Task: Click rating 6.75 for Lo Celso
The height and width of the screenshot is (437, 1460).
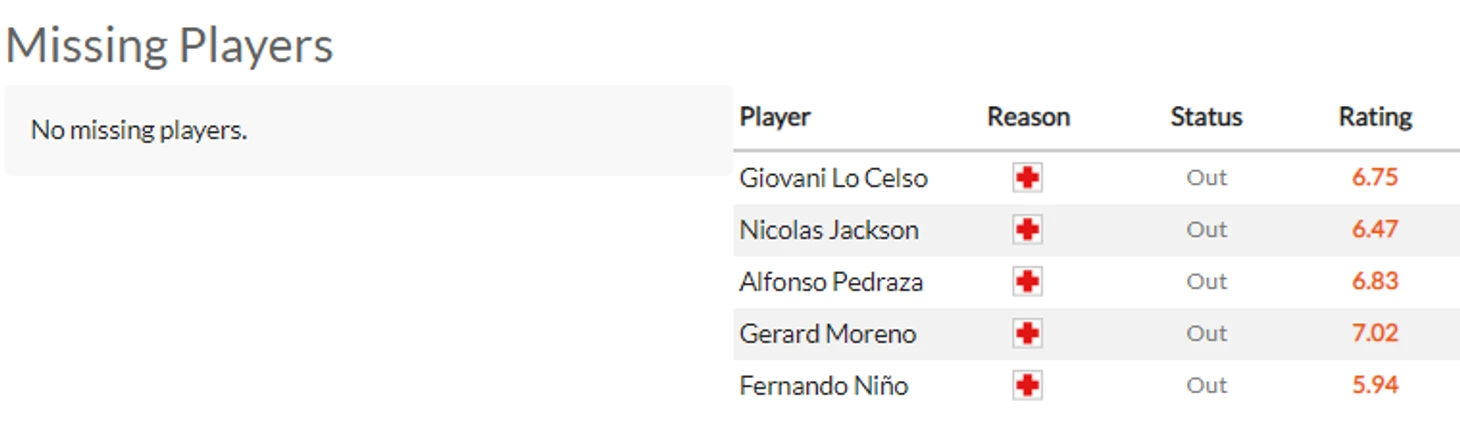Action: pos(1375,177)
